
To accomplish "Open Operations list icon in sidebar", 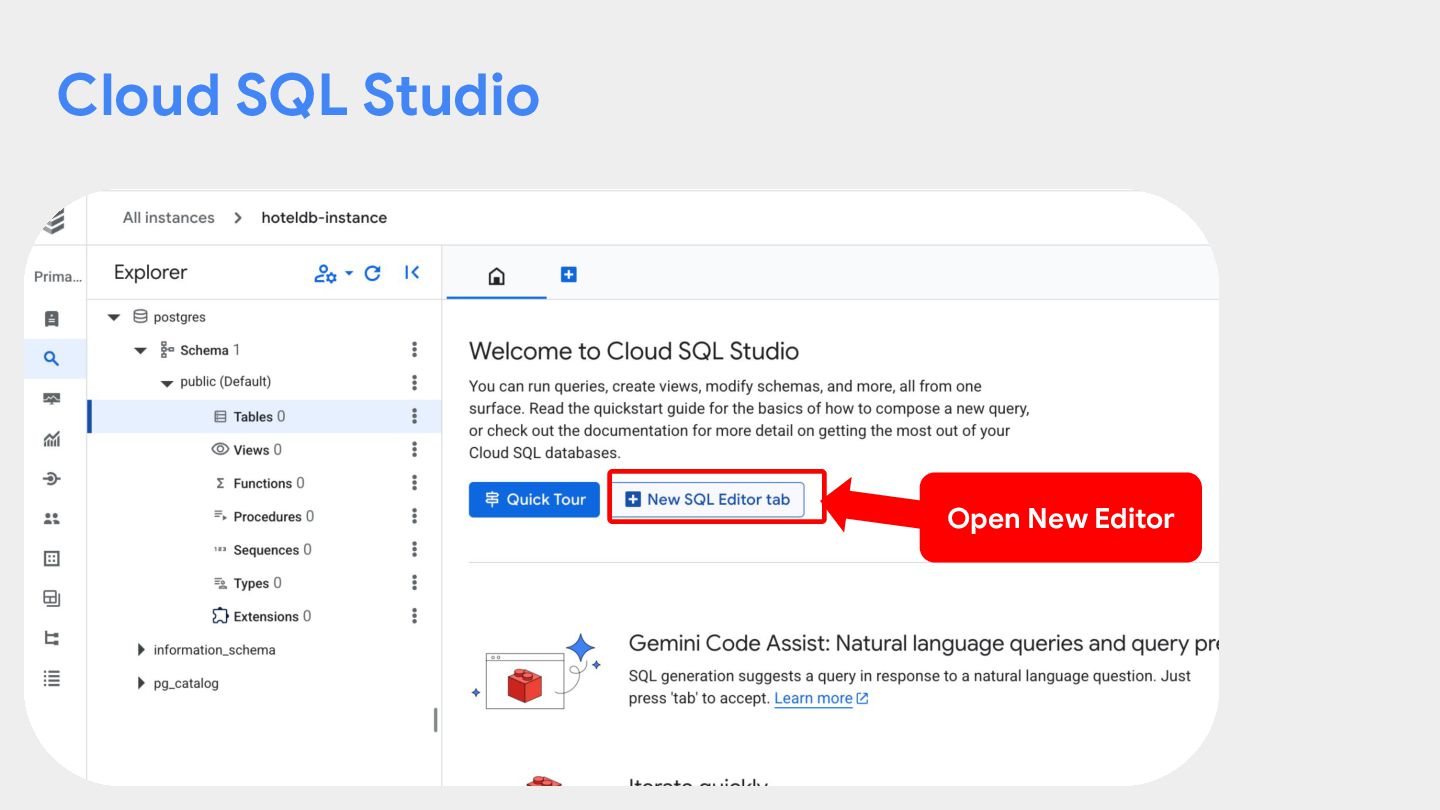I will click(x=52, y=679).
